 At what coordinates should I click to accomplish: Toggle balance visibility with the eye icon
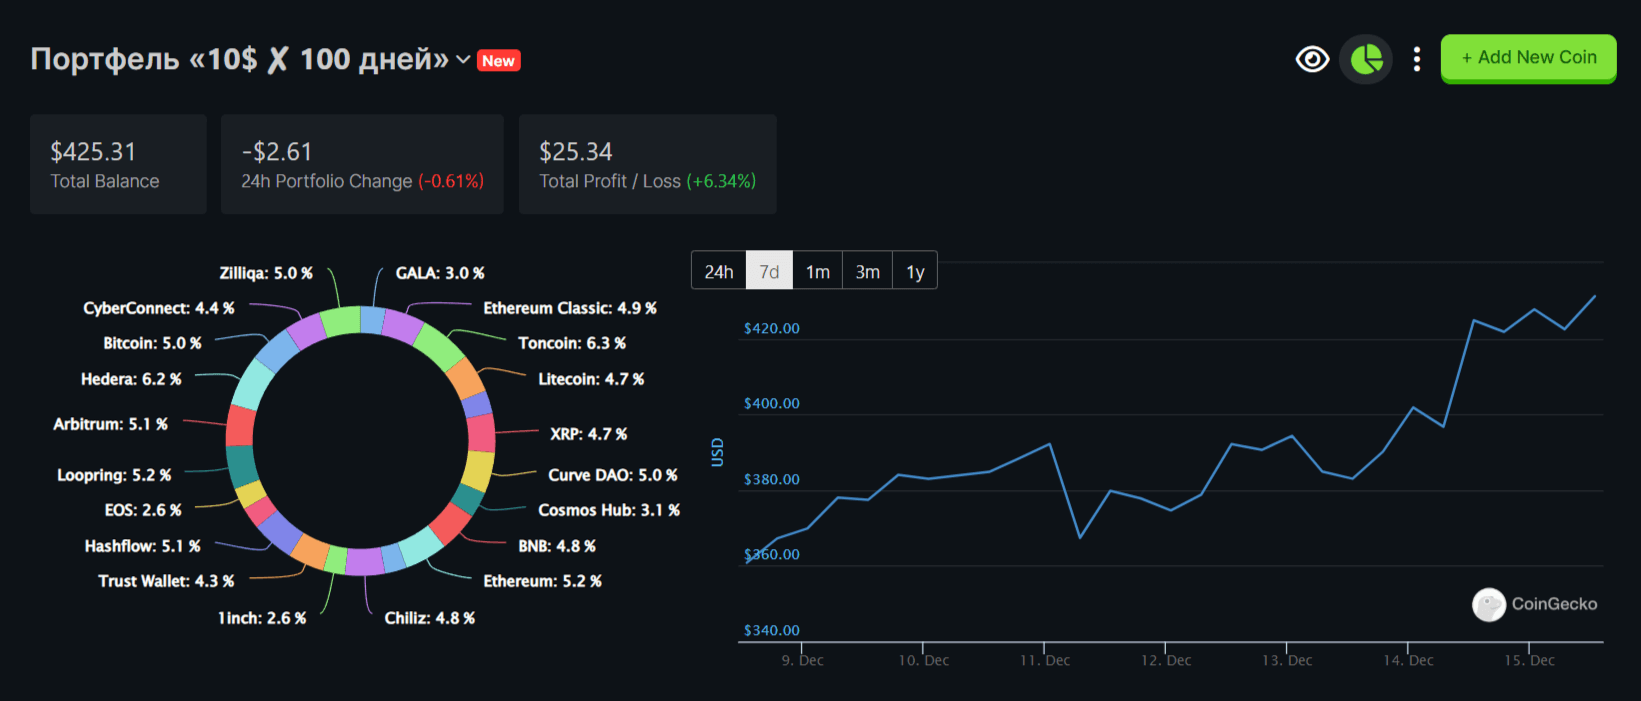1312,59
